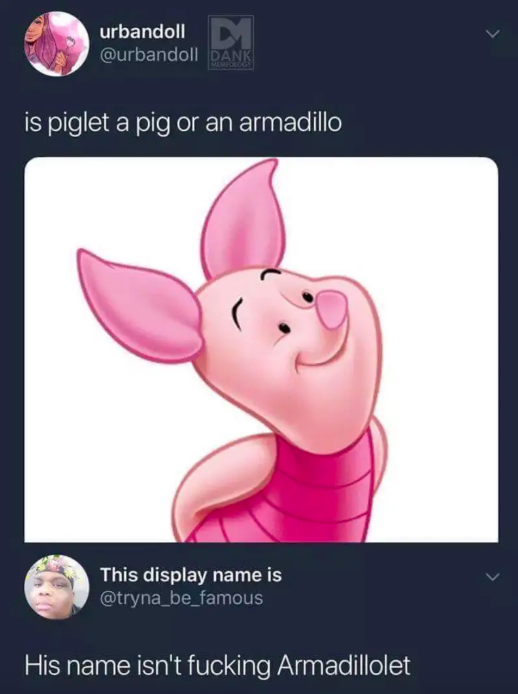The width and height of the screenshot is (518, 694).
Task: Click Piglet's pink snout in the image
Action: click(332, 308)
